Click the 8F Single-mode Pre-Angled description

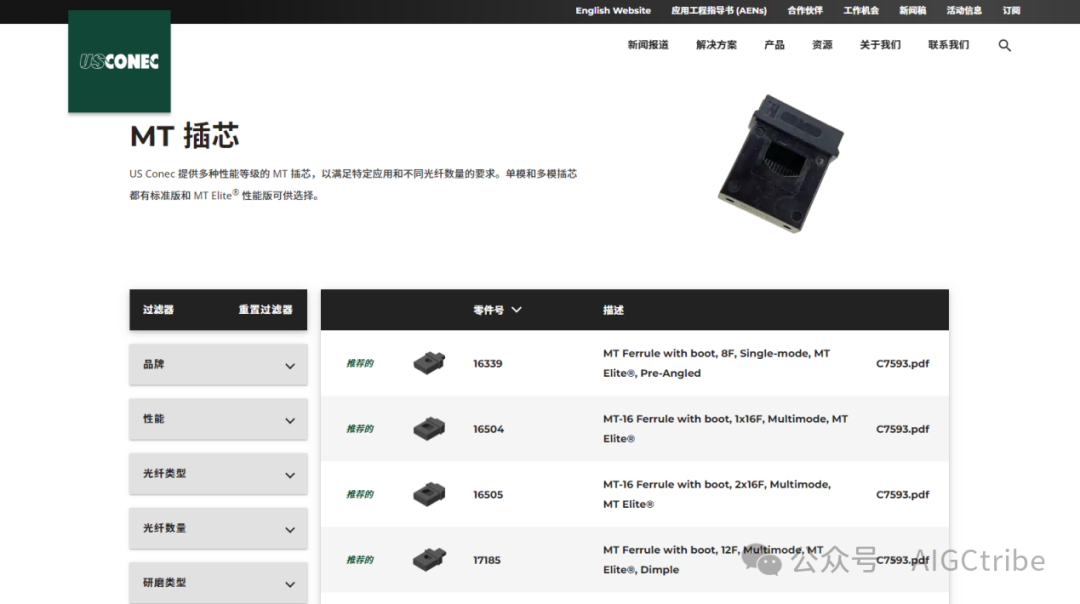716,363
